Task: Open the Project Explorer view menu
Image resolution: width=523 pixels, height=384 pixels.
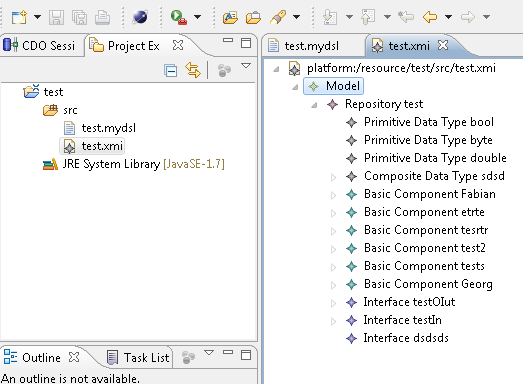Action: coord(246,66)
